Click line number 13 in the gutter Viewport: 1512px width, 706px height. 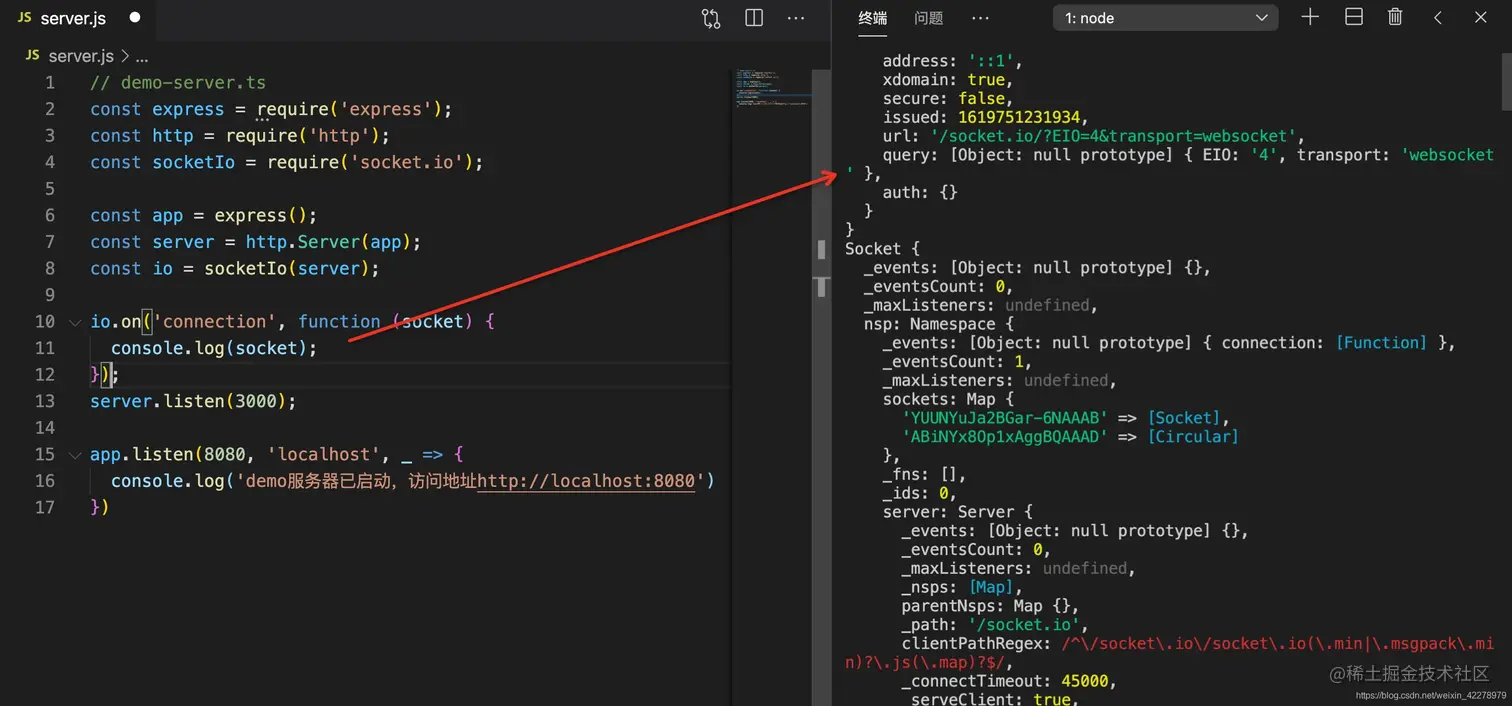(44, 401)
